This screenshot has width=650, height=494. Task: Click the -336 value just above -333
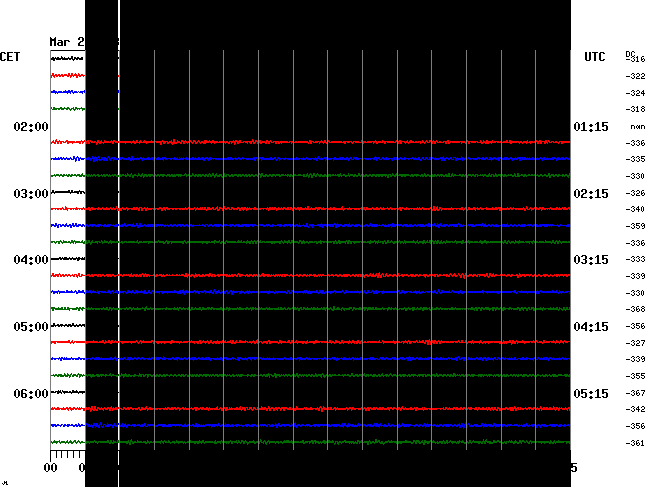click(x=635, y=243)
